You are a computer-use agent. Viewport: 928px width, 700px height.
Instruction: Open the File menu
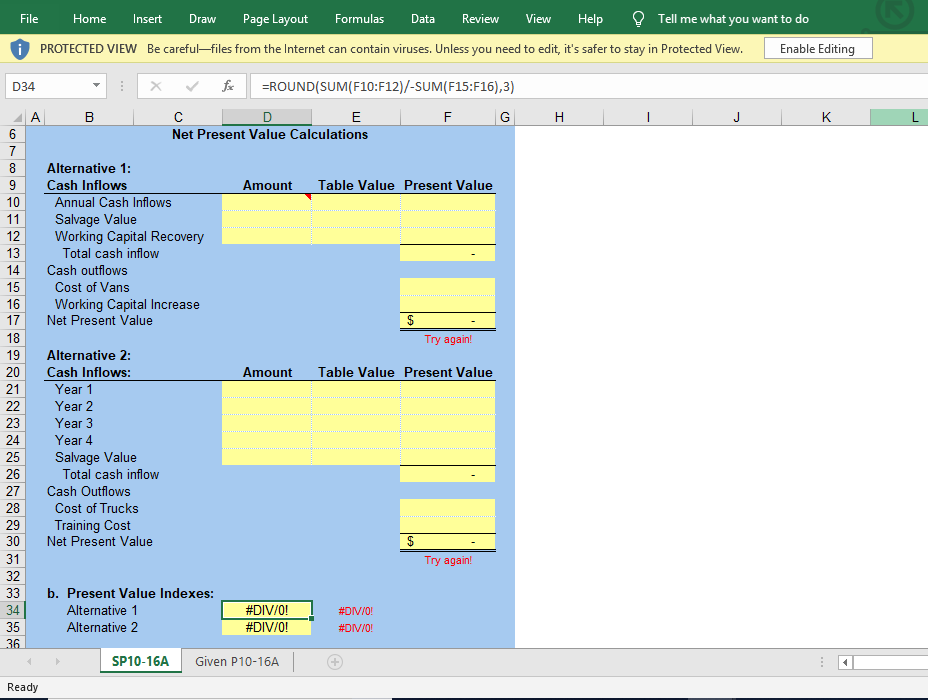click(29, 19)
